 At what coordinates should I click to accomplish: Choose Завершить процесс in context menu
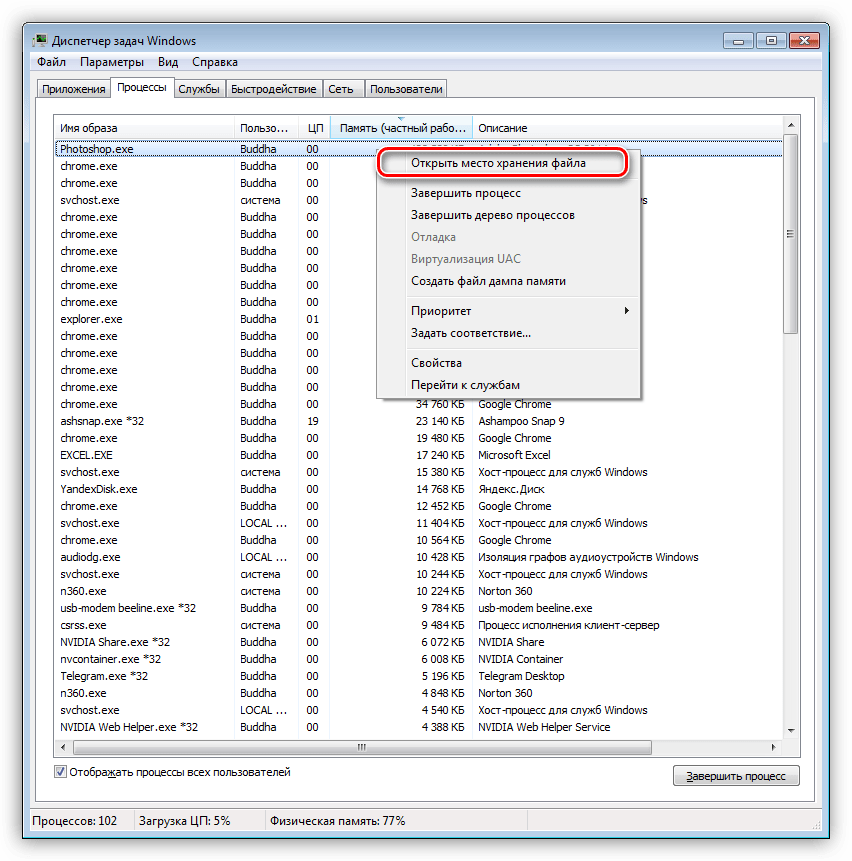508,193
